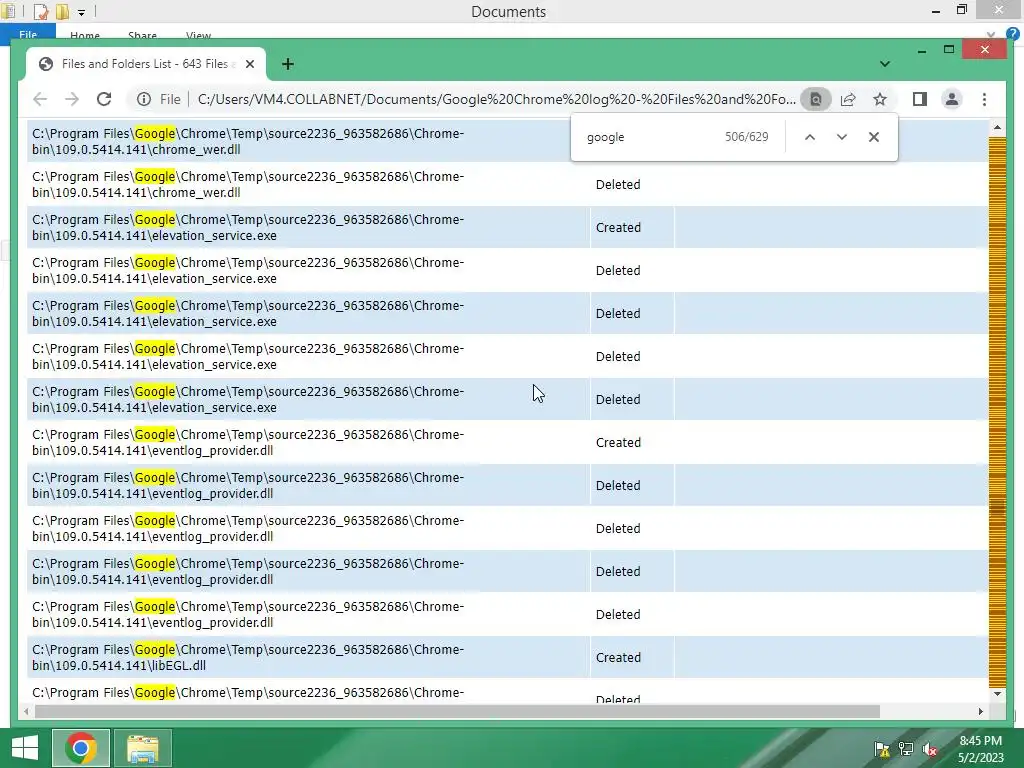The image size is (1024, 768).
Task: Open volume muted tray icon
Action: coord(930,749)
